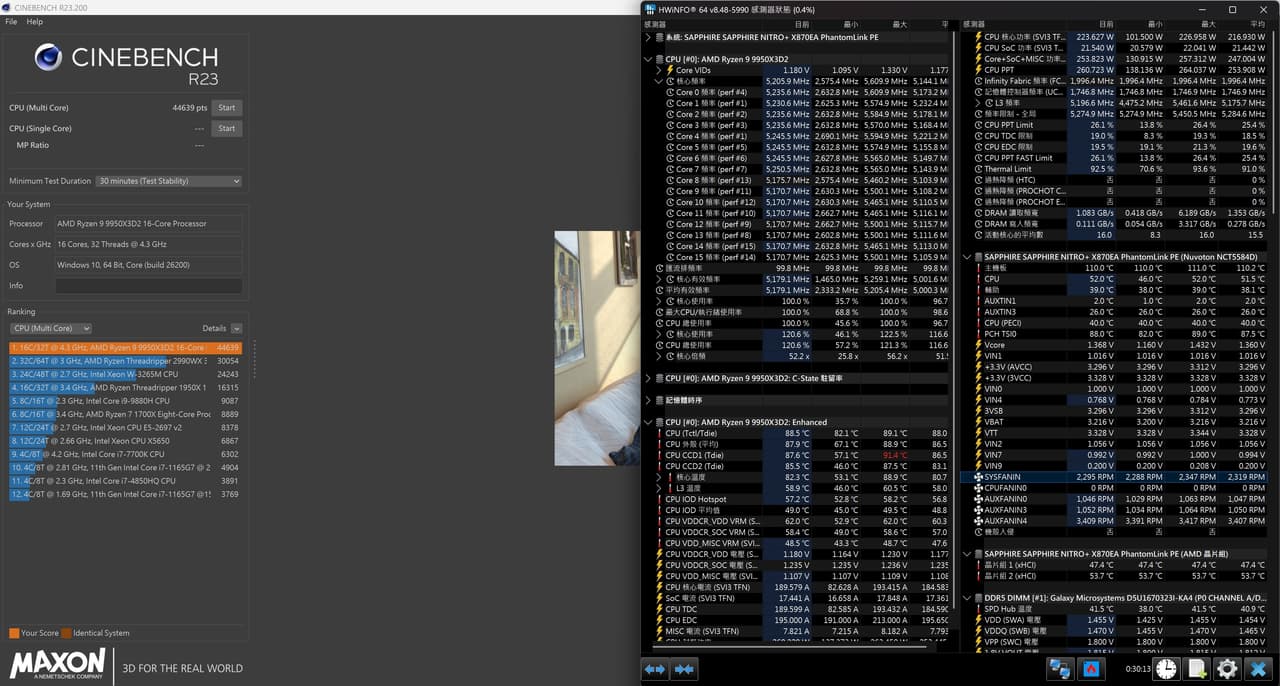Click the blue X close sensors icon

(x=1258, y=669)
